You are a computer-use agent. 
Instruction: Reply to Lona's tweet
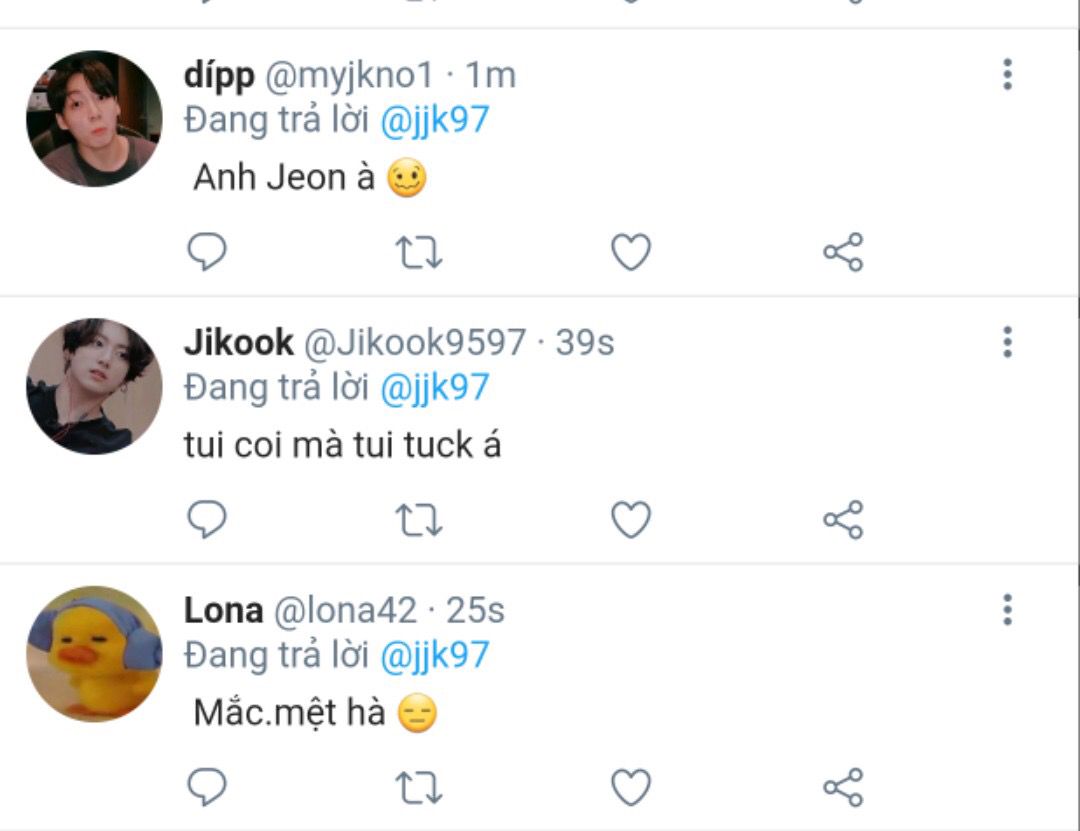(x=207, y=786)
